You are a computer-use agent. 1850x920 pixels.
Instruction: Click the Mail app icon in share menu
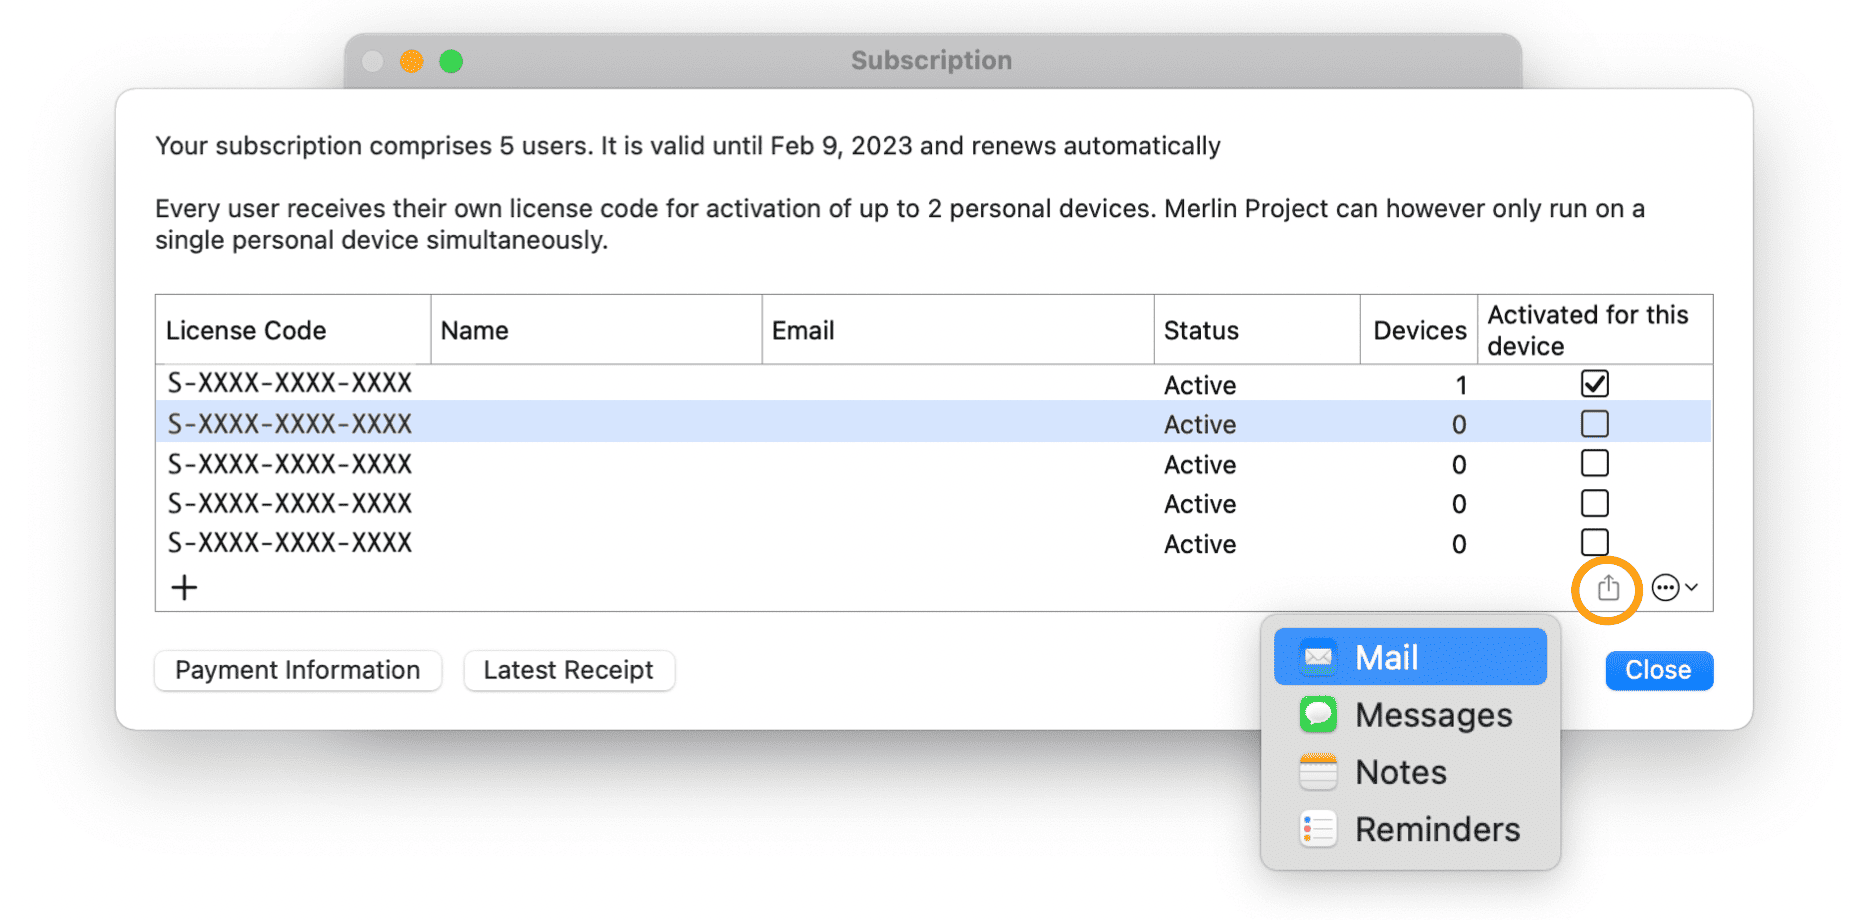point(1318,657)
